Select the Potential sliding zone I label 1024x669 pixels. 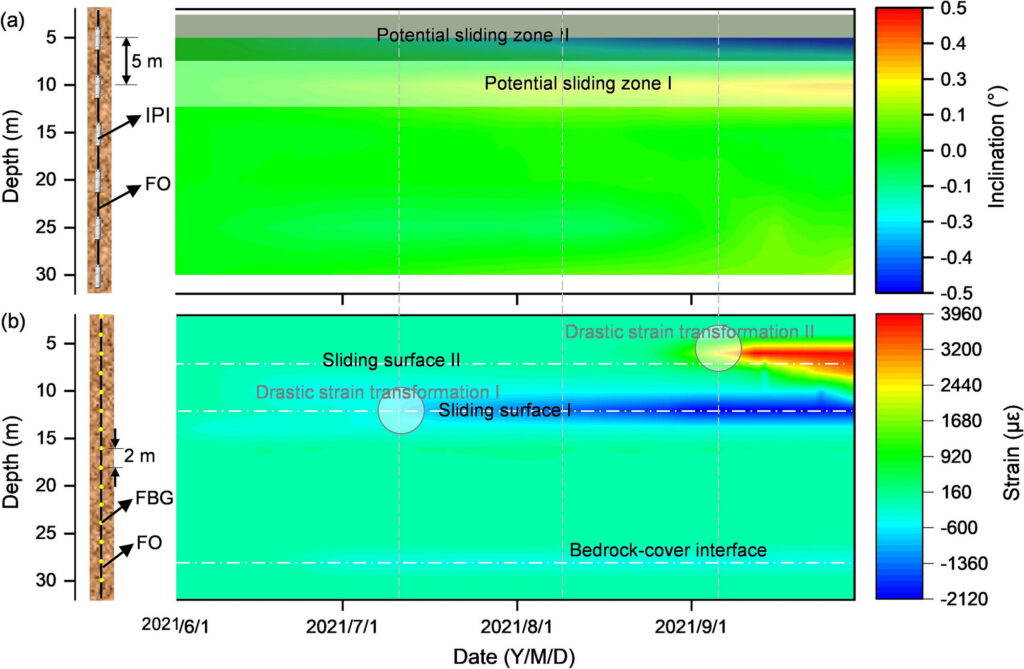click(x=578, y=85)
